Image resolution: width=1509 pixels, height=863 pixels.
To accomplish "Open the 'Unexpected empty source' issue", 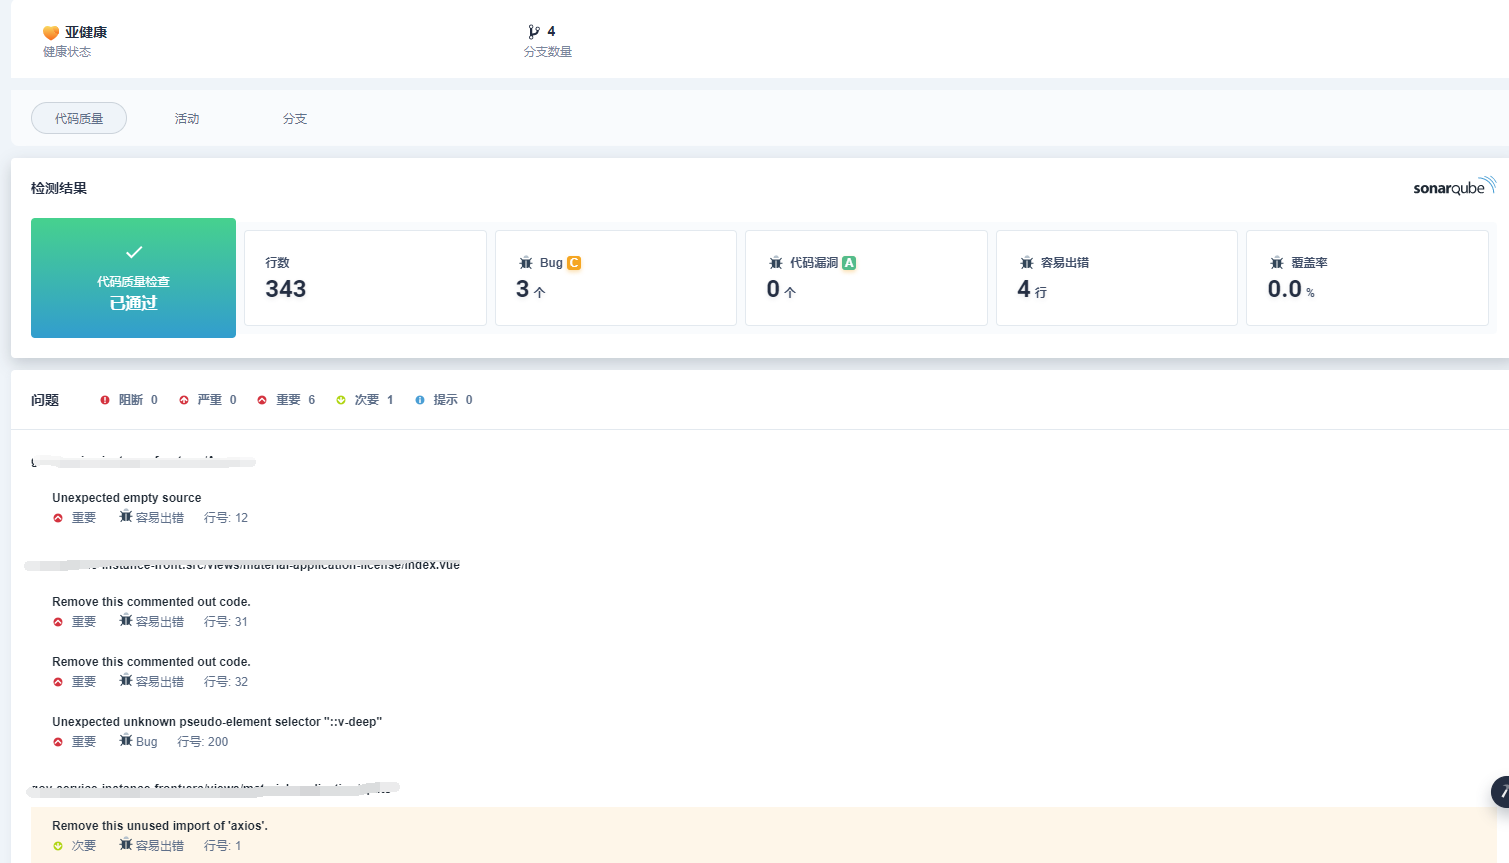I will pyautogui.click(x=127, y=498).
